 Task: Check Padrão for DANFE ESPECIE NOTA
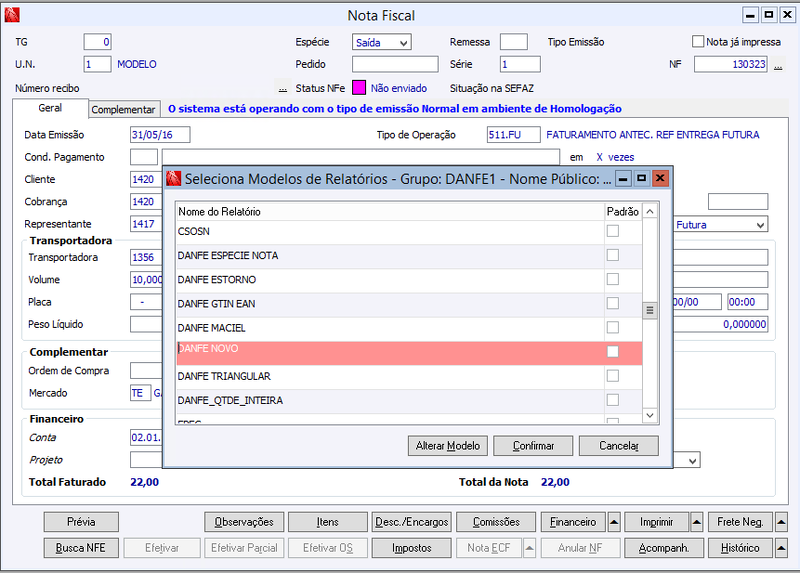click(613, 255)
